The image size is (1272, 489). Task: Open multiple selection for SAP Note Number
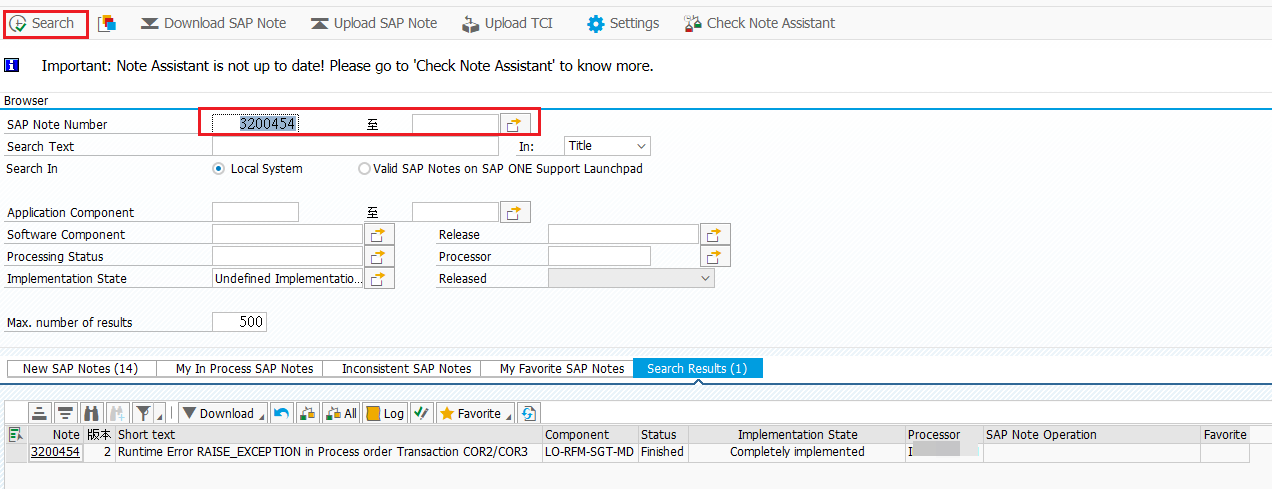pos(515,124)
